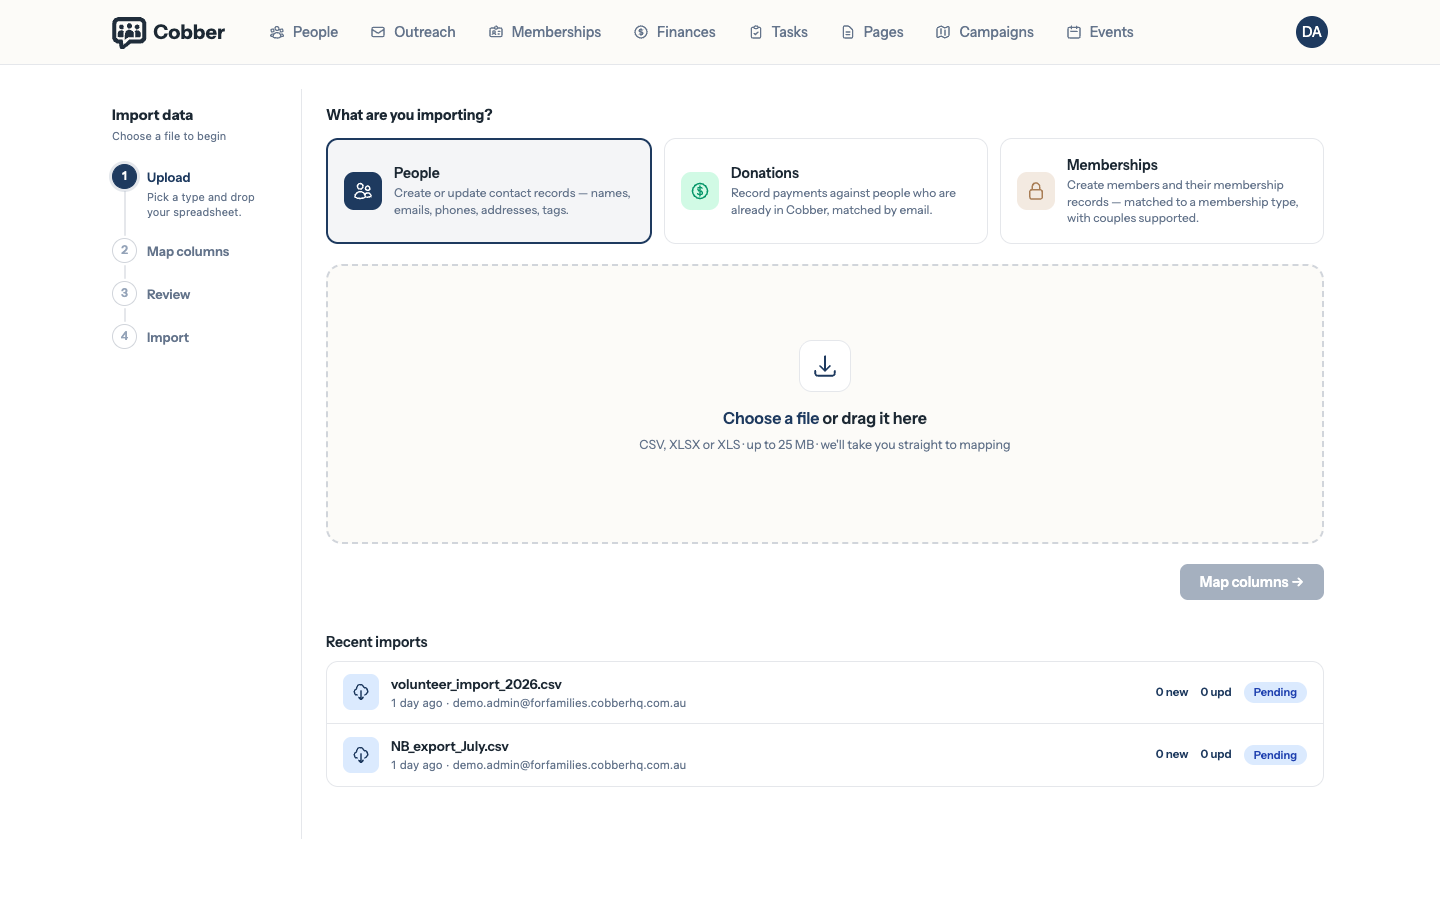1440x900 pixels.
Task: Click the CSV, XLSX or XLS size hint text
Action: point(825,445)
